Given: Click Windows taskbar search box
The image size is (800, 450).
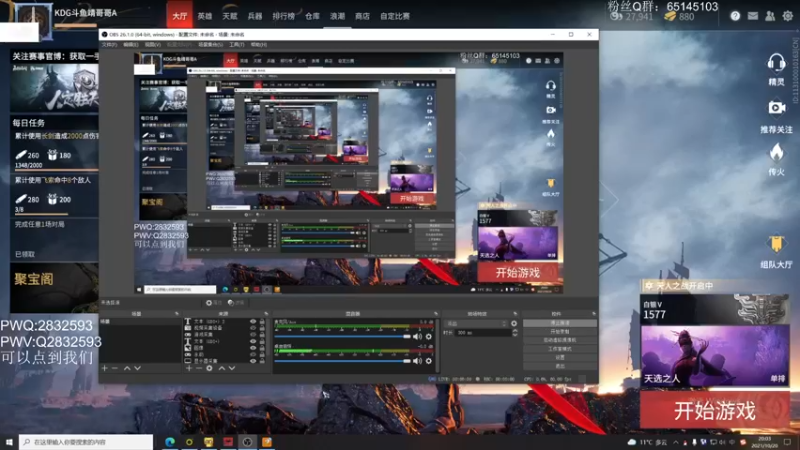Looking at the screenshot, I should pos(86,442).
